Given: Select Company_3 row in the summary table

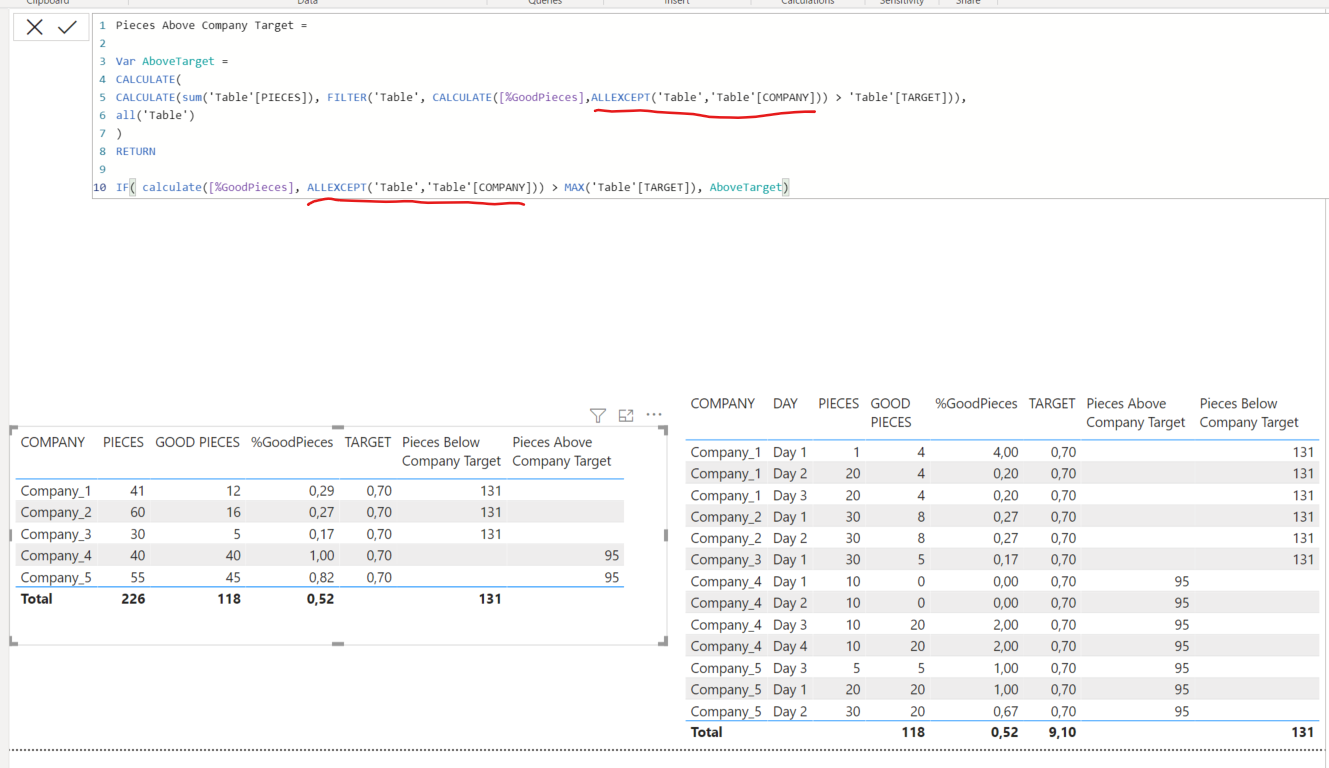Looking at the screenshot, I should click(320, 534).
